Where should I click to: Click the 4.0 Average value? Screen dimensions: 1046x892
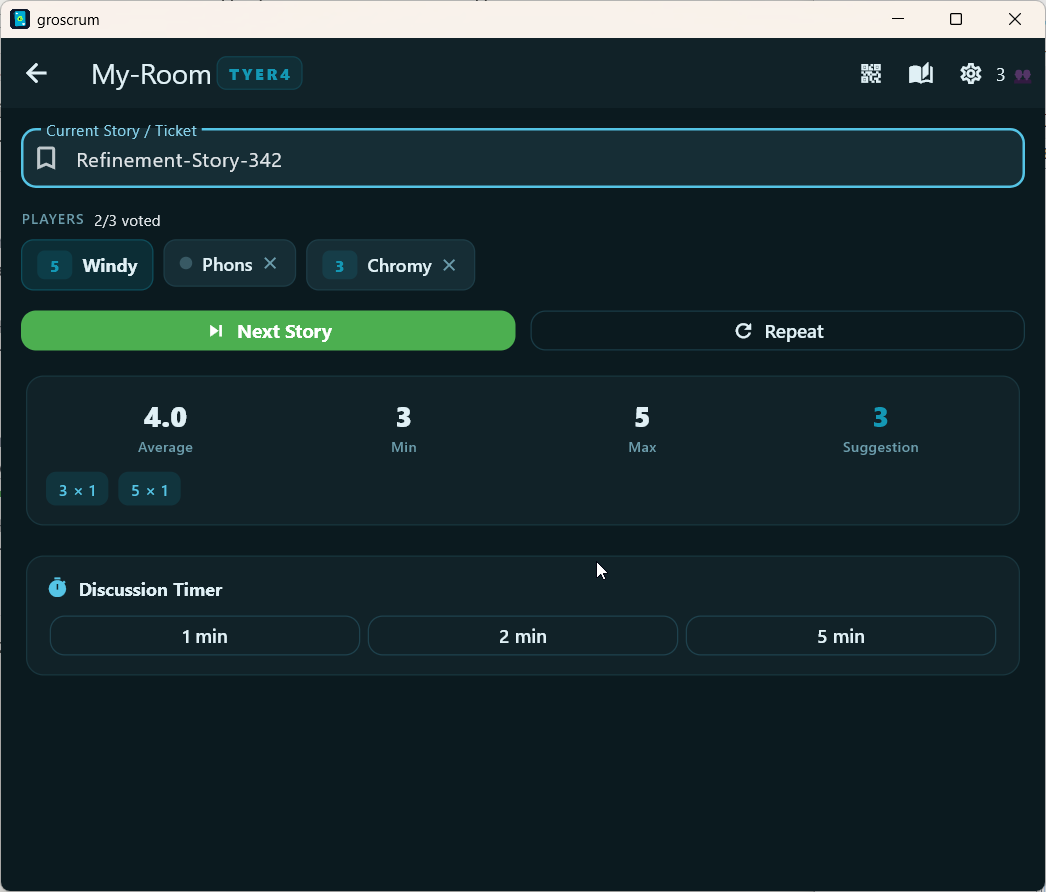tap(165, 418)
